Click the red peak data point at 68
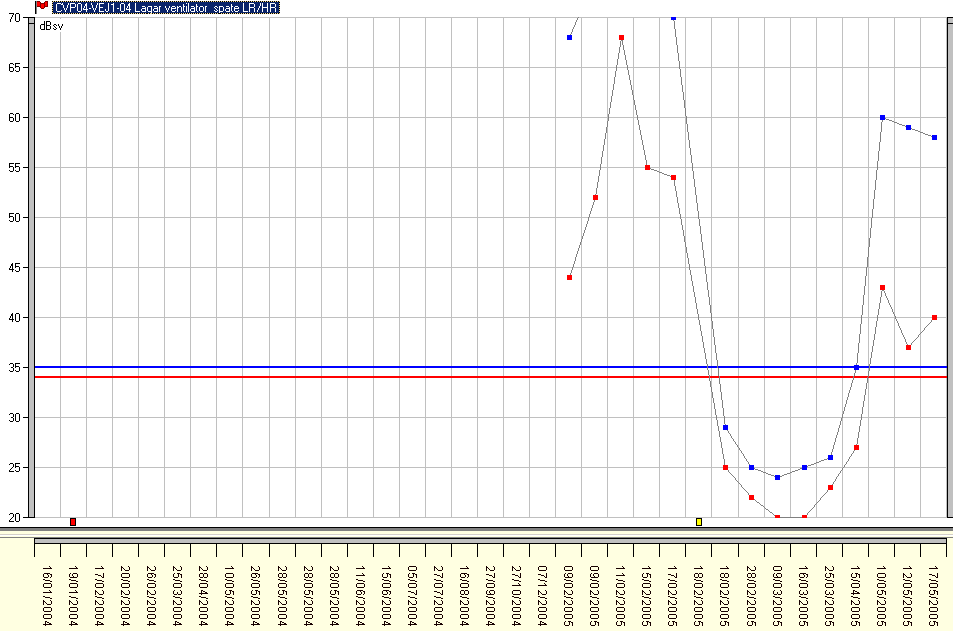Screen dimensions: 953x631 (621, 38)
